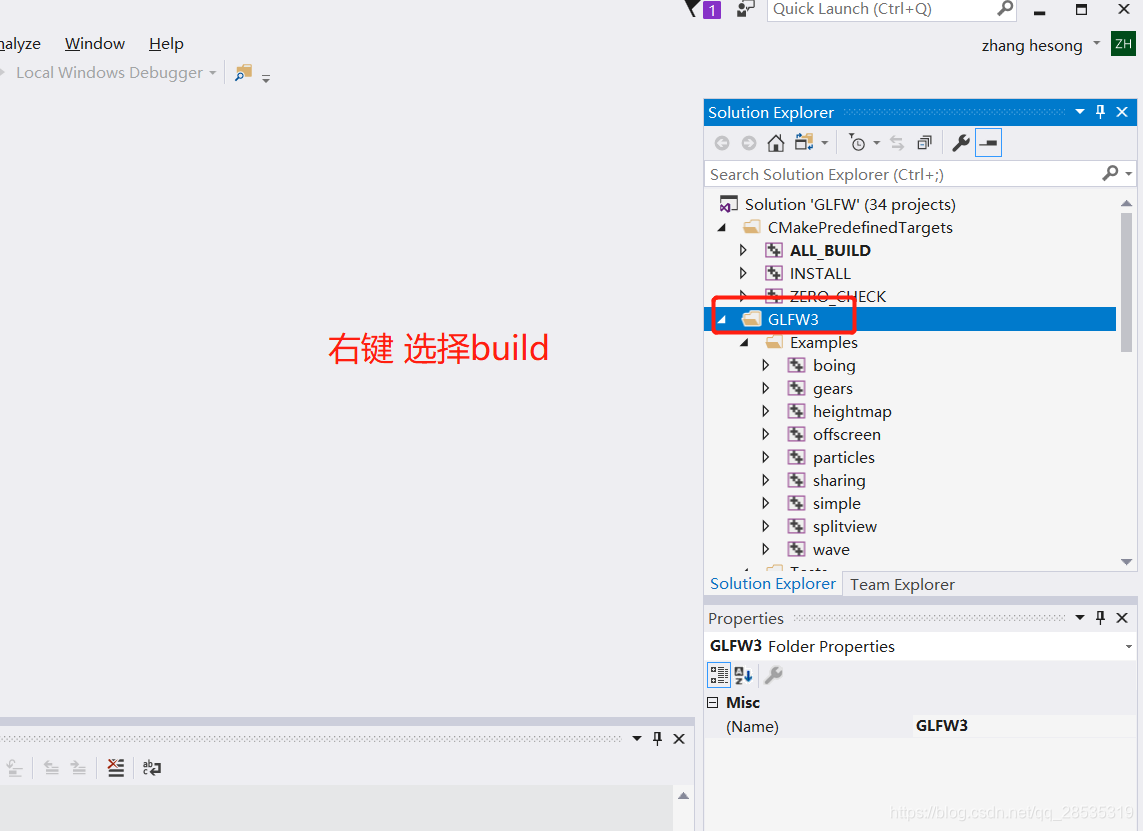The width and height of the screenshot is (1143, 831).
Task: Select the Examples folder
Action: pos(824,343)
